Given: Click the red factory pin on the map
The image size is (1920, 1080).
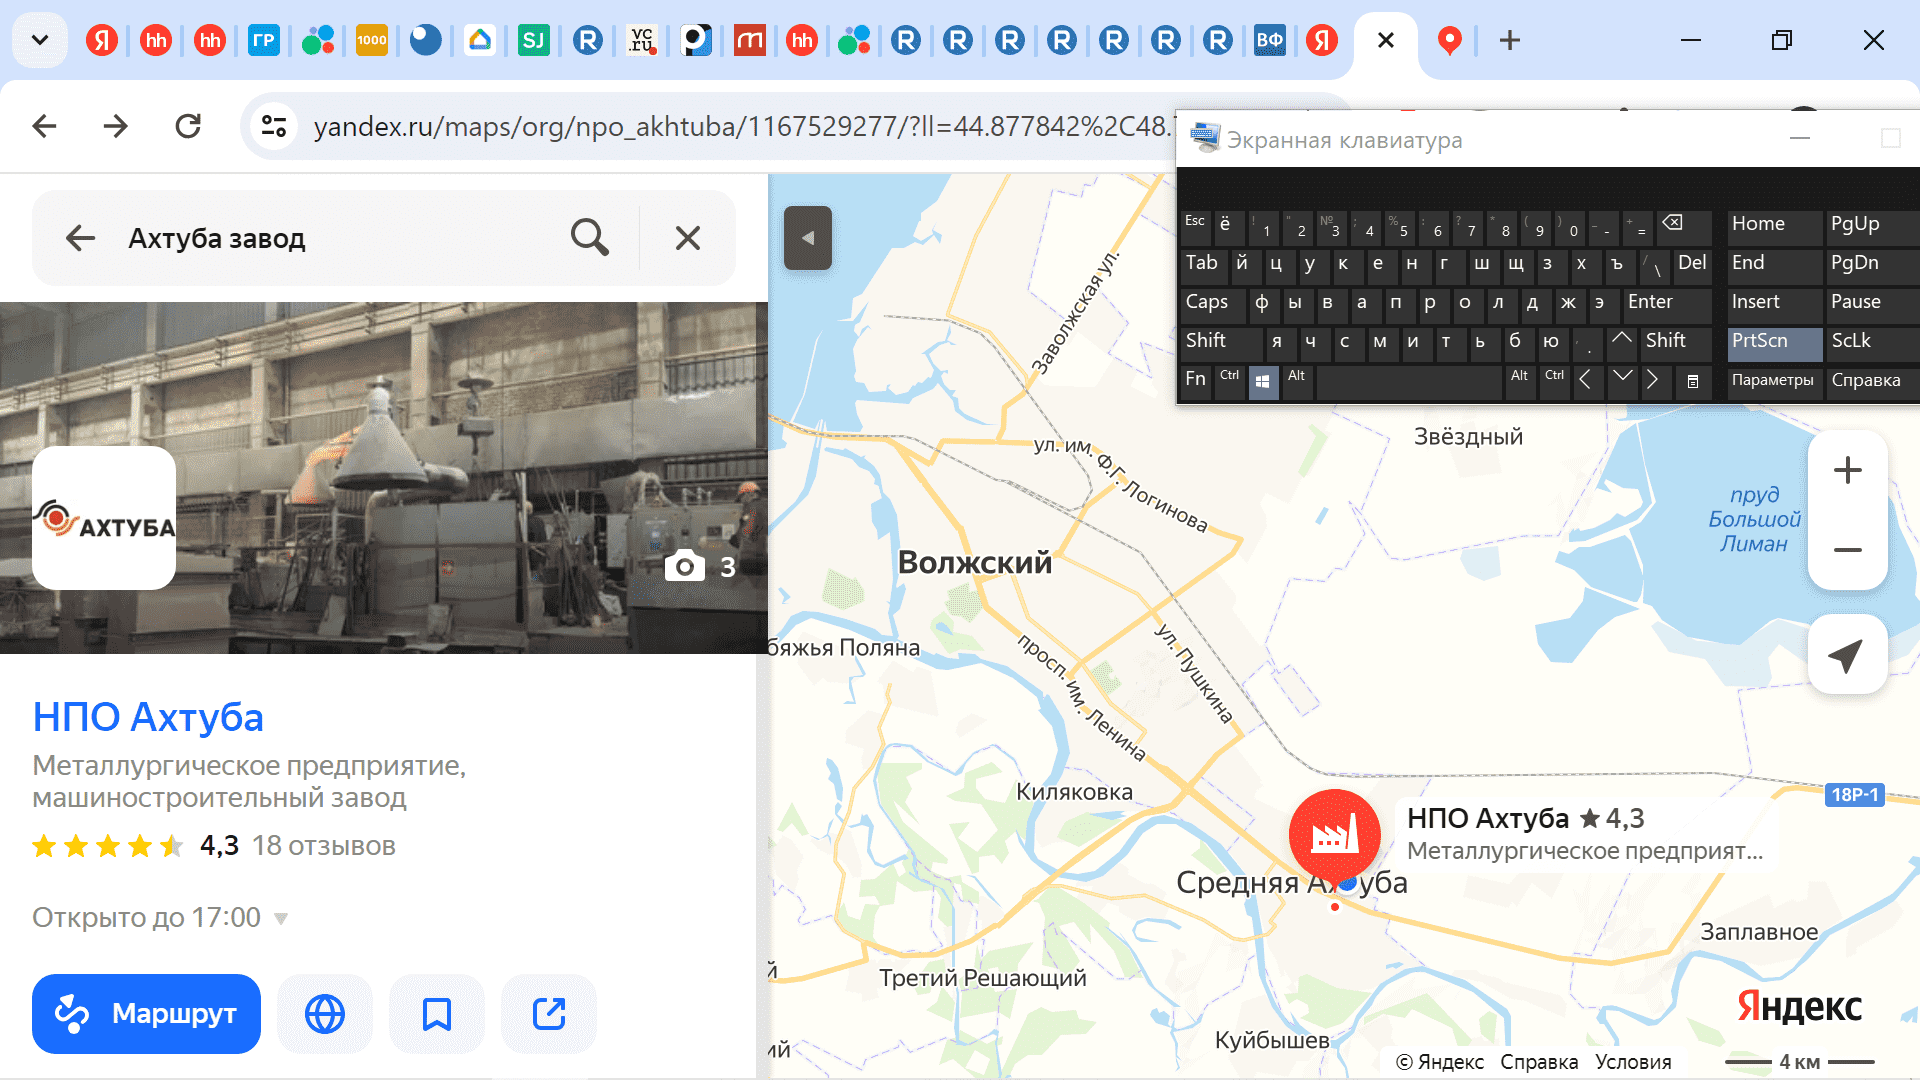Looking at the screenshot, I should pos(1334,836).
